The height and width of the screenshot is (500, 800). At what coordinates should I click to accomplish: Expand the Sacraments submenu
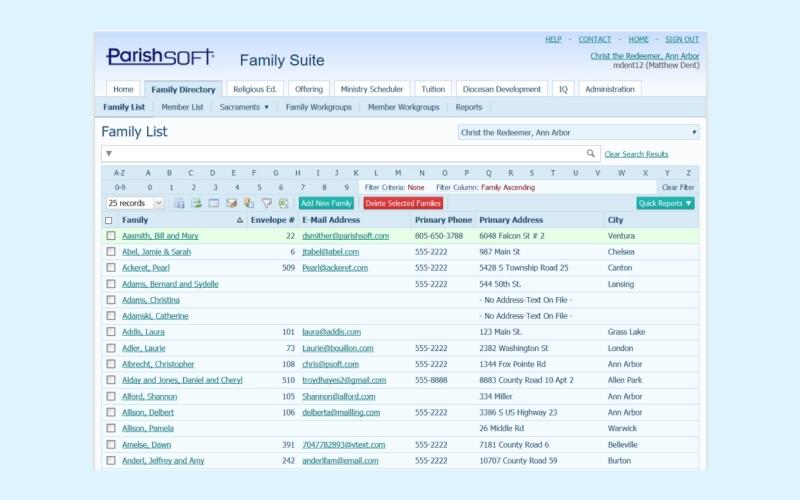(244, 107)
